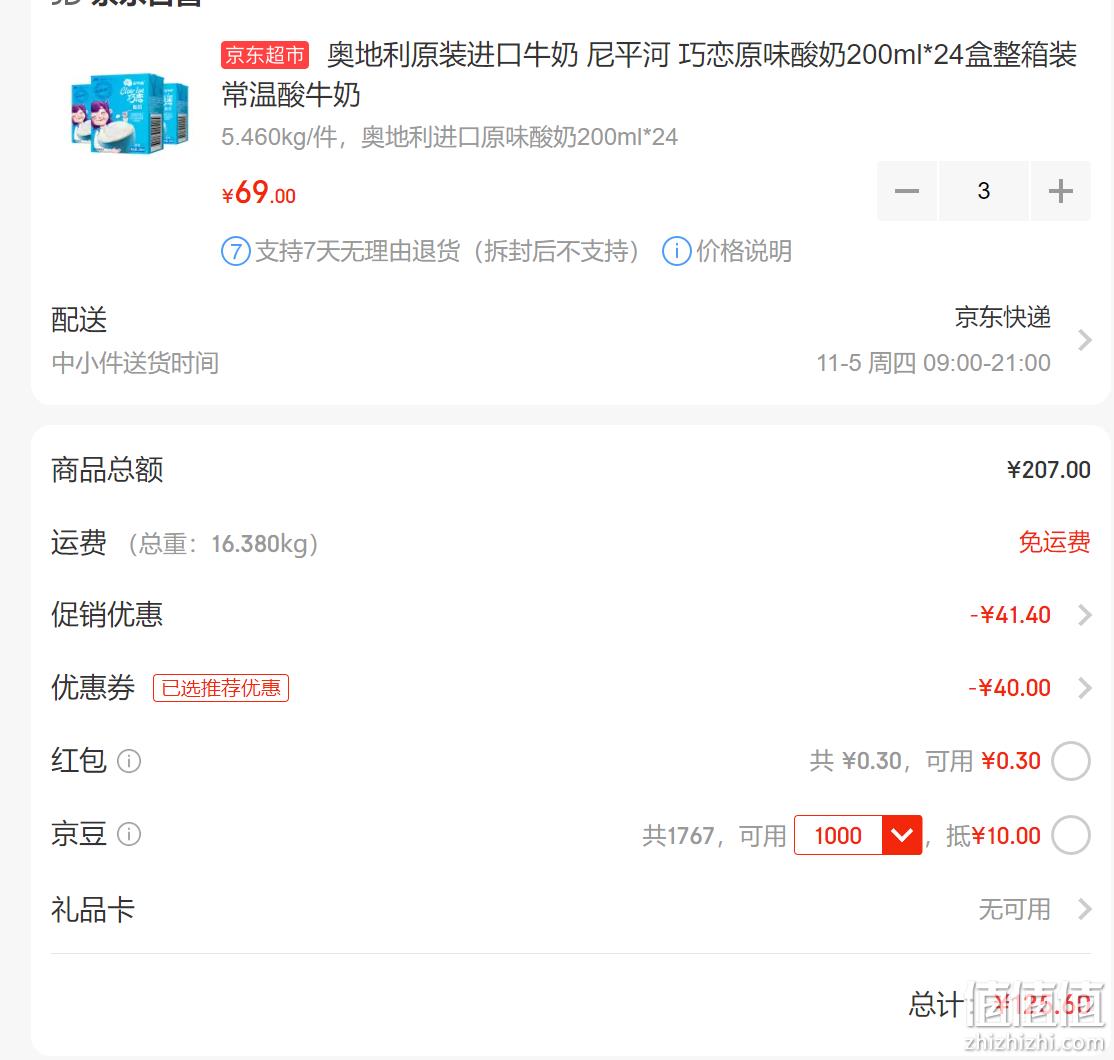The width and height of the screenshot is (1114, 1060).
Task: Click the 7-day return circle icon
Action: [236, 252]
